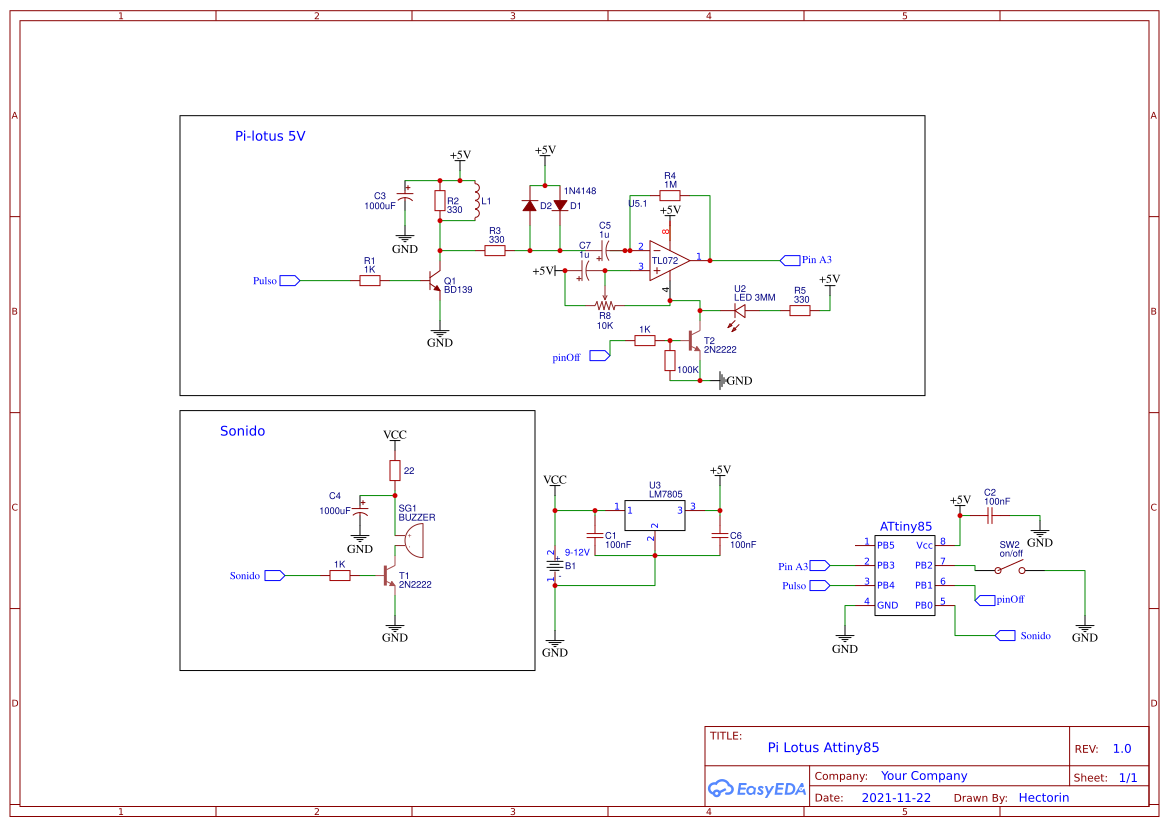The width and height of the screenshot is (1169, 827).
Task: Click the Drawn By name Hectorin
Action: (1043, 797)
